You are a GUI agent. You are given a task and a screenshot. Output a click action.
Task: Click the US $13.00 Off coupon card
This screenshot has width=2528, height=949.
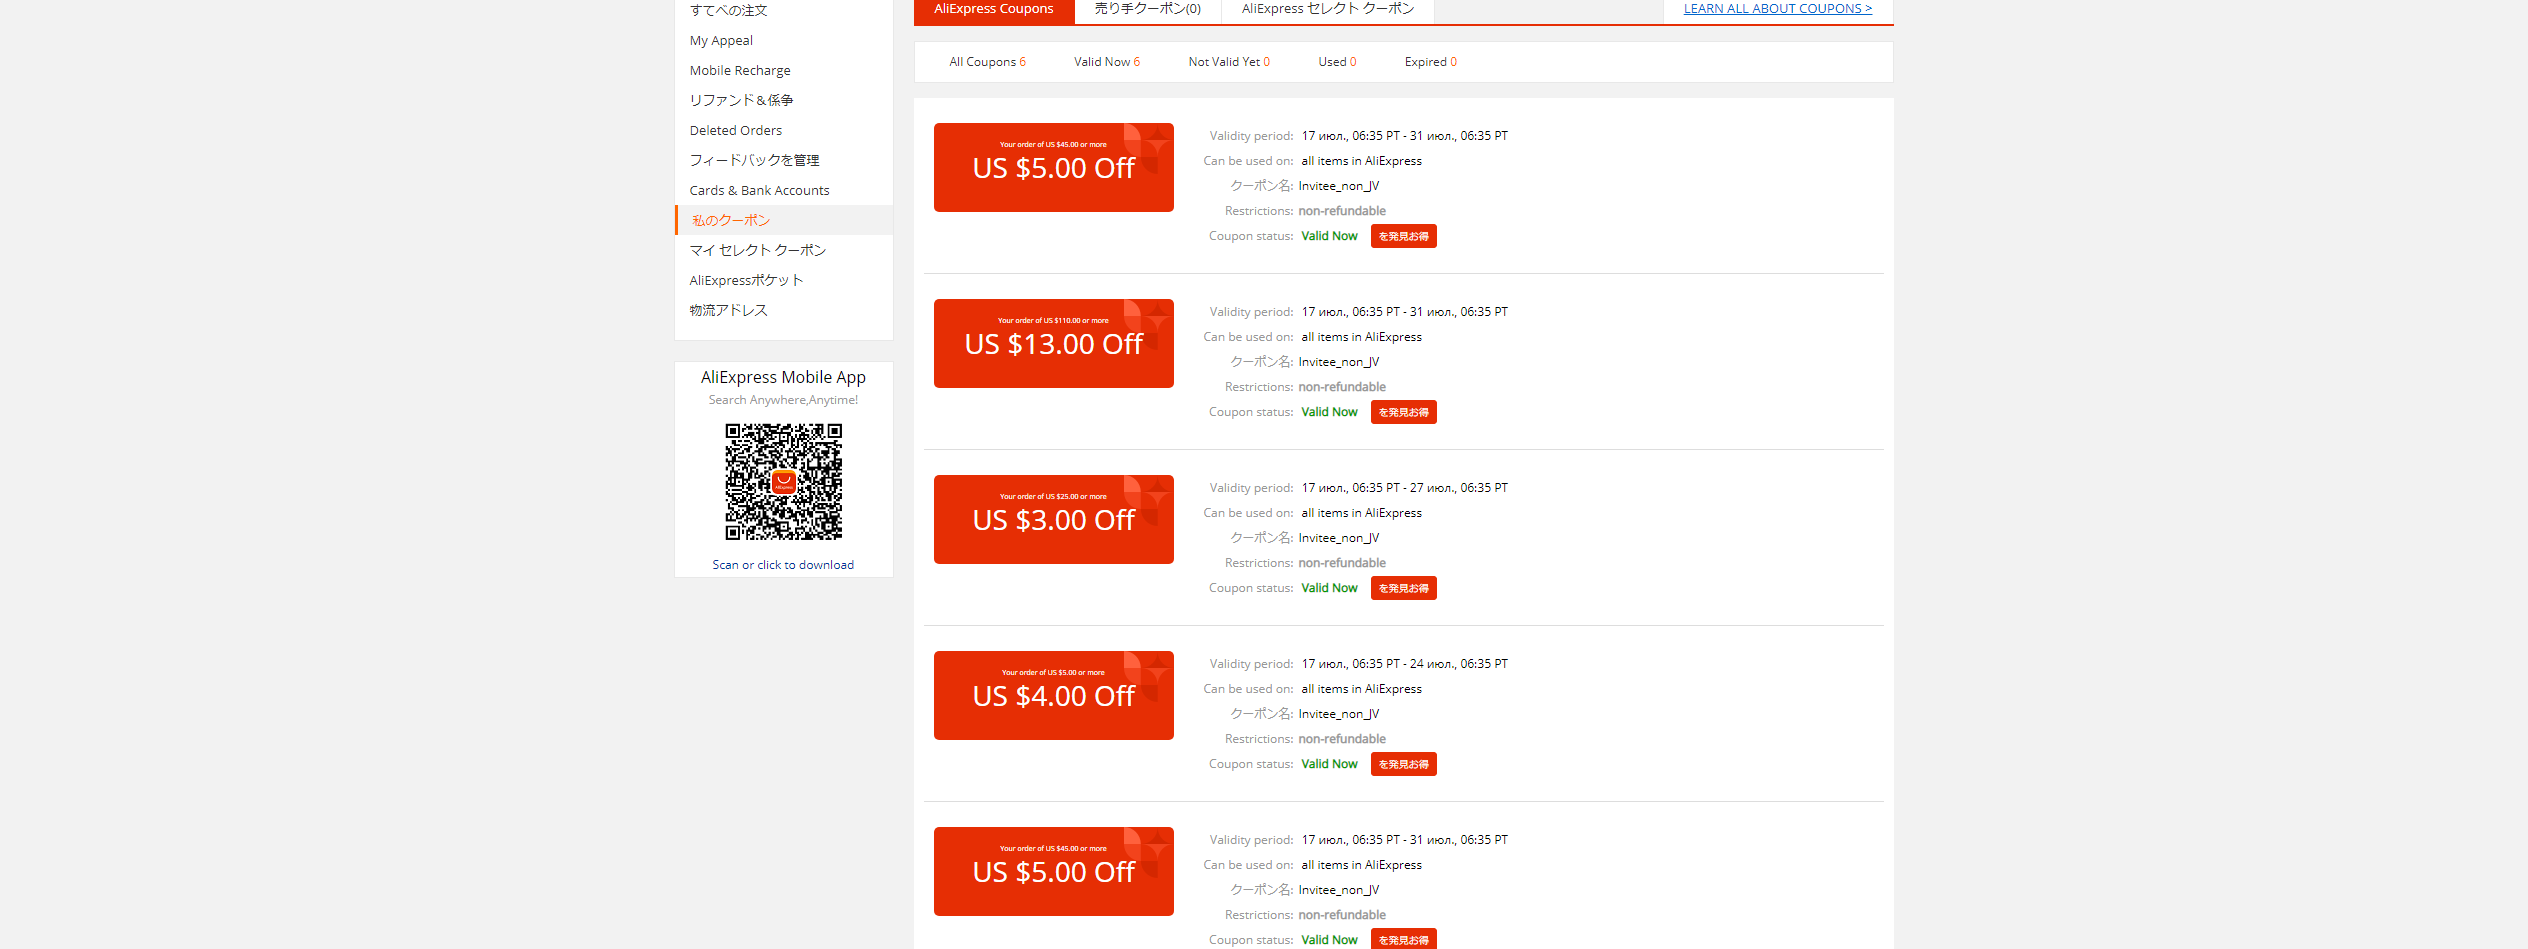(1054, 343)
